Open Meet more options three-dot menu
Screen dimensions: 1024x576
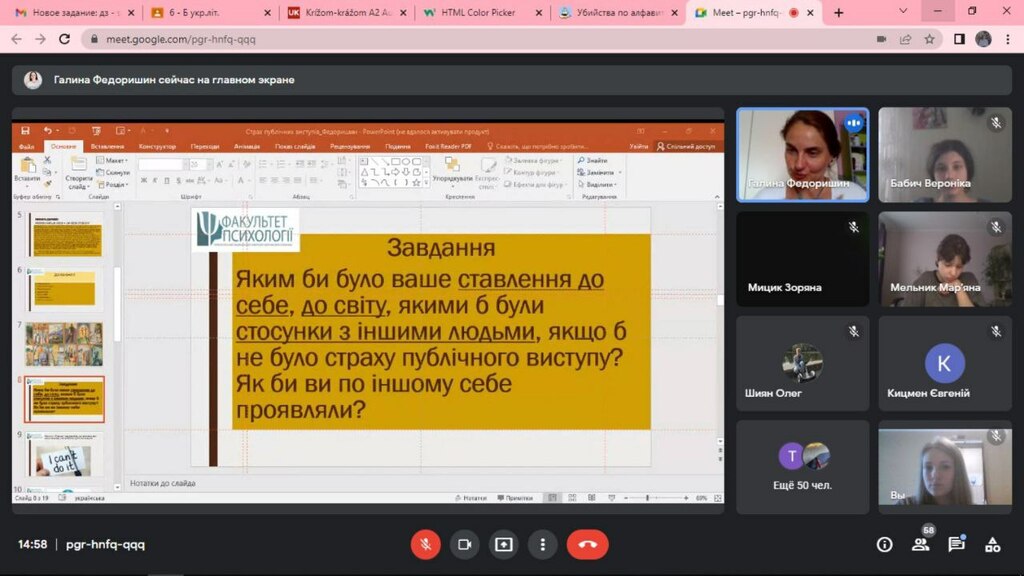click(542, 544)
